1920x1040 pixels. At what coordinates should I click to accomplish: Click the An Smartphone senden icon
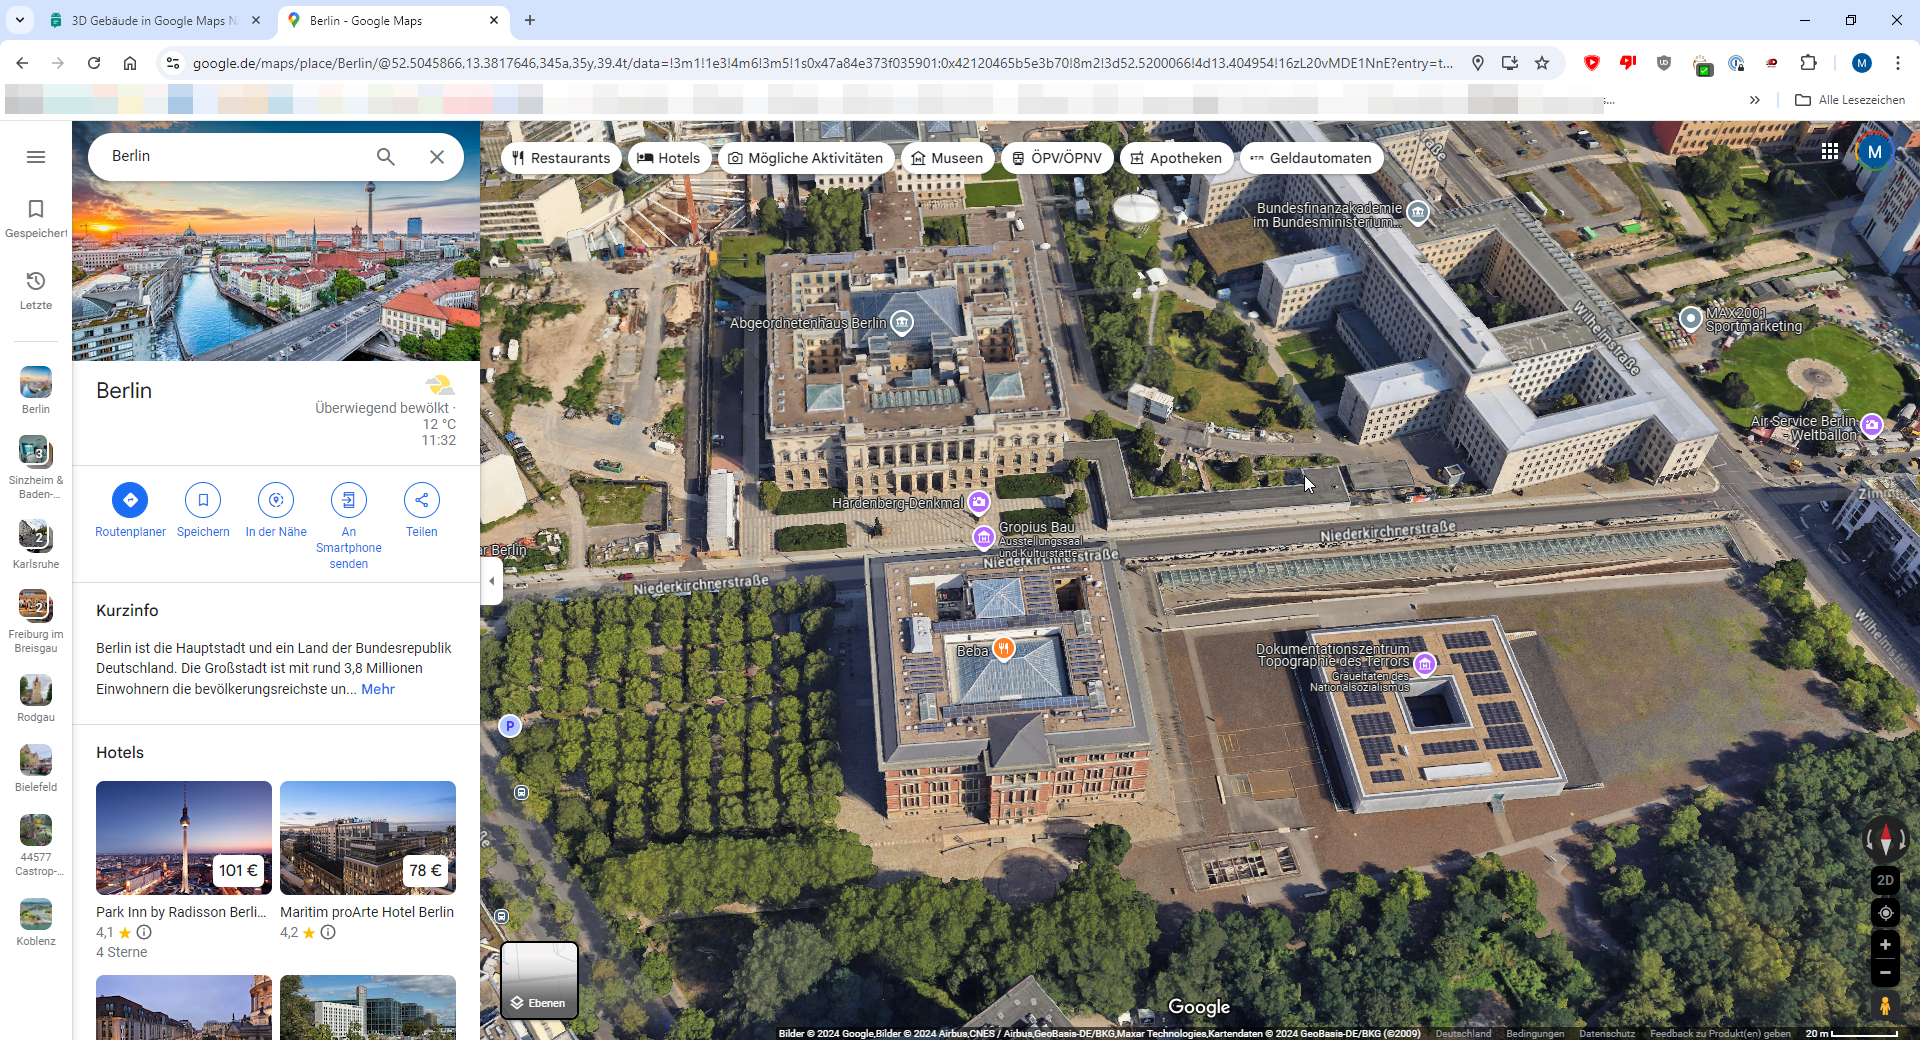coord(348,500)
